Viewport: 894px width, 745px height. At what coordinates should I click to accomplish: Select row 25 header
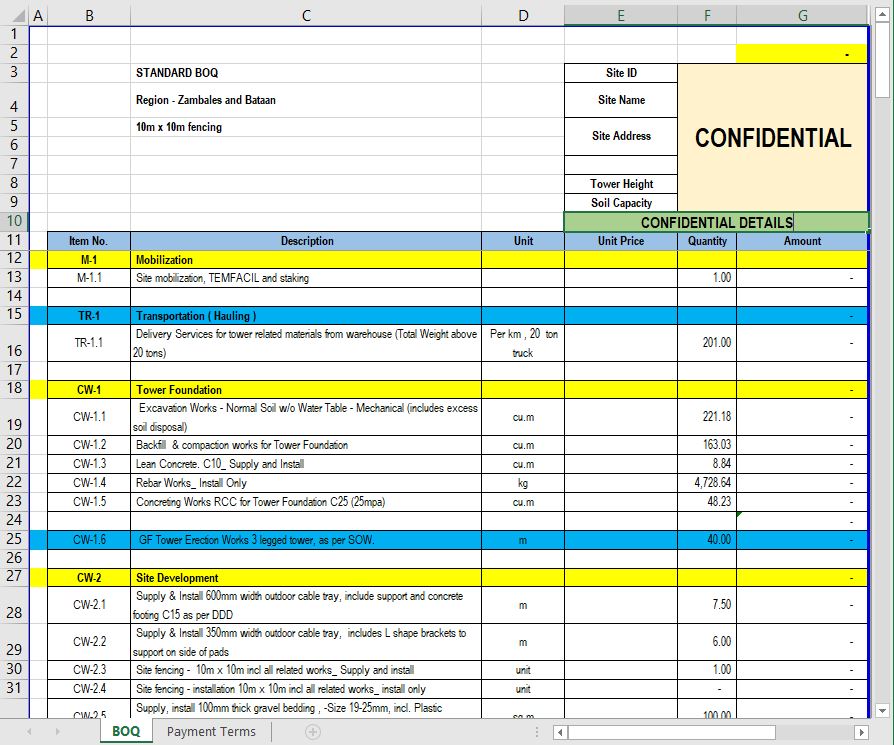(14, 539)
